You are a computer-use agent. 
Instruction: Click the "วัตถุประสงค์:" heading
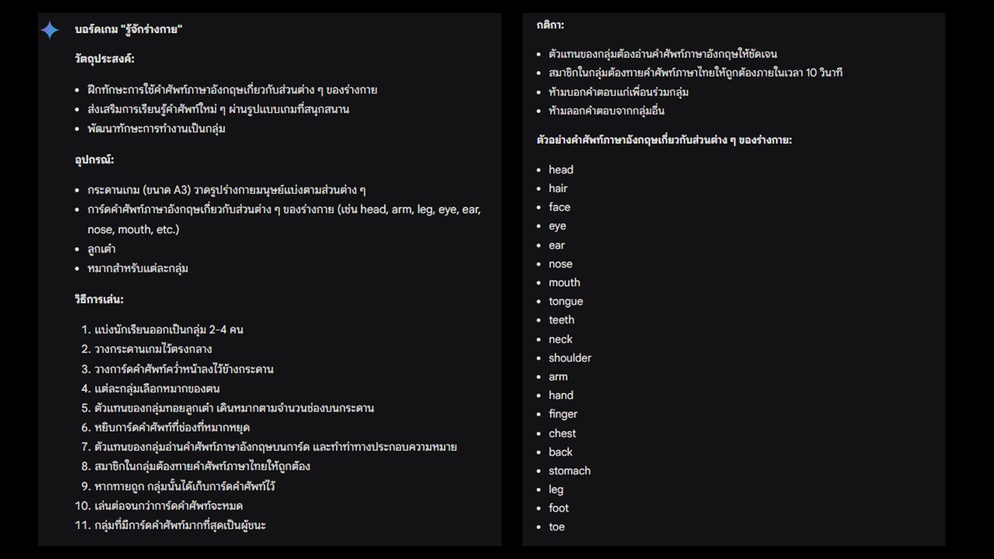pos(104,60)
